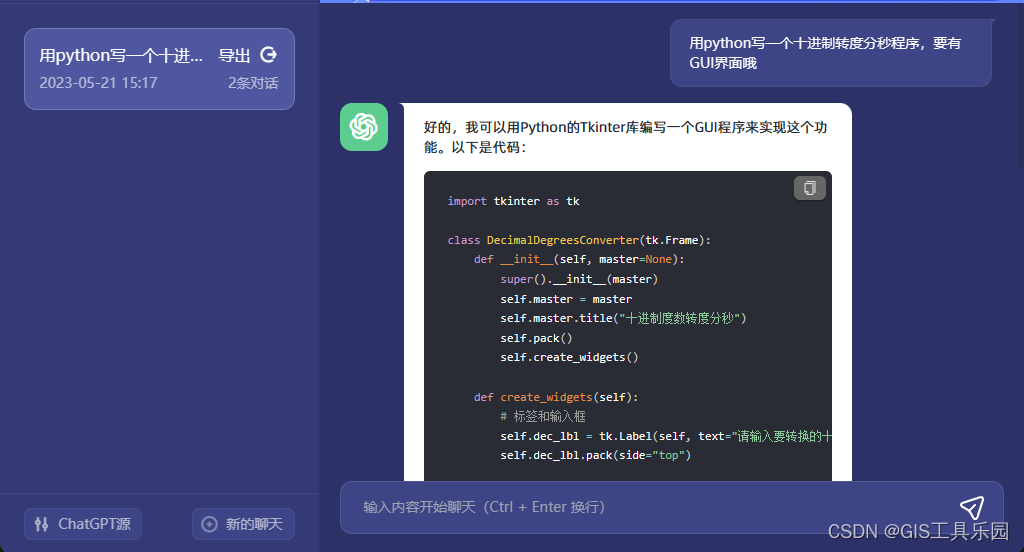Click the code line import tkinter as tk

513,201
